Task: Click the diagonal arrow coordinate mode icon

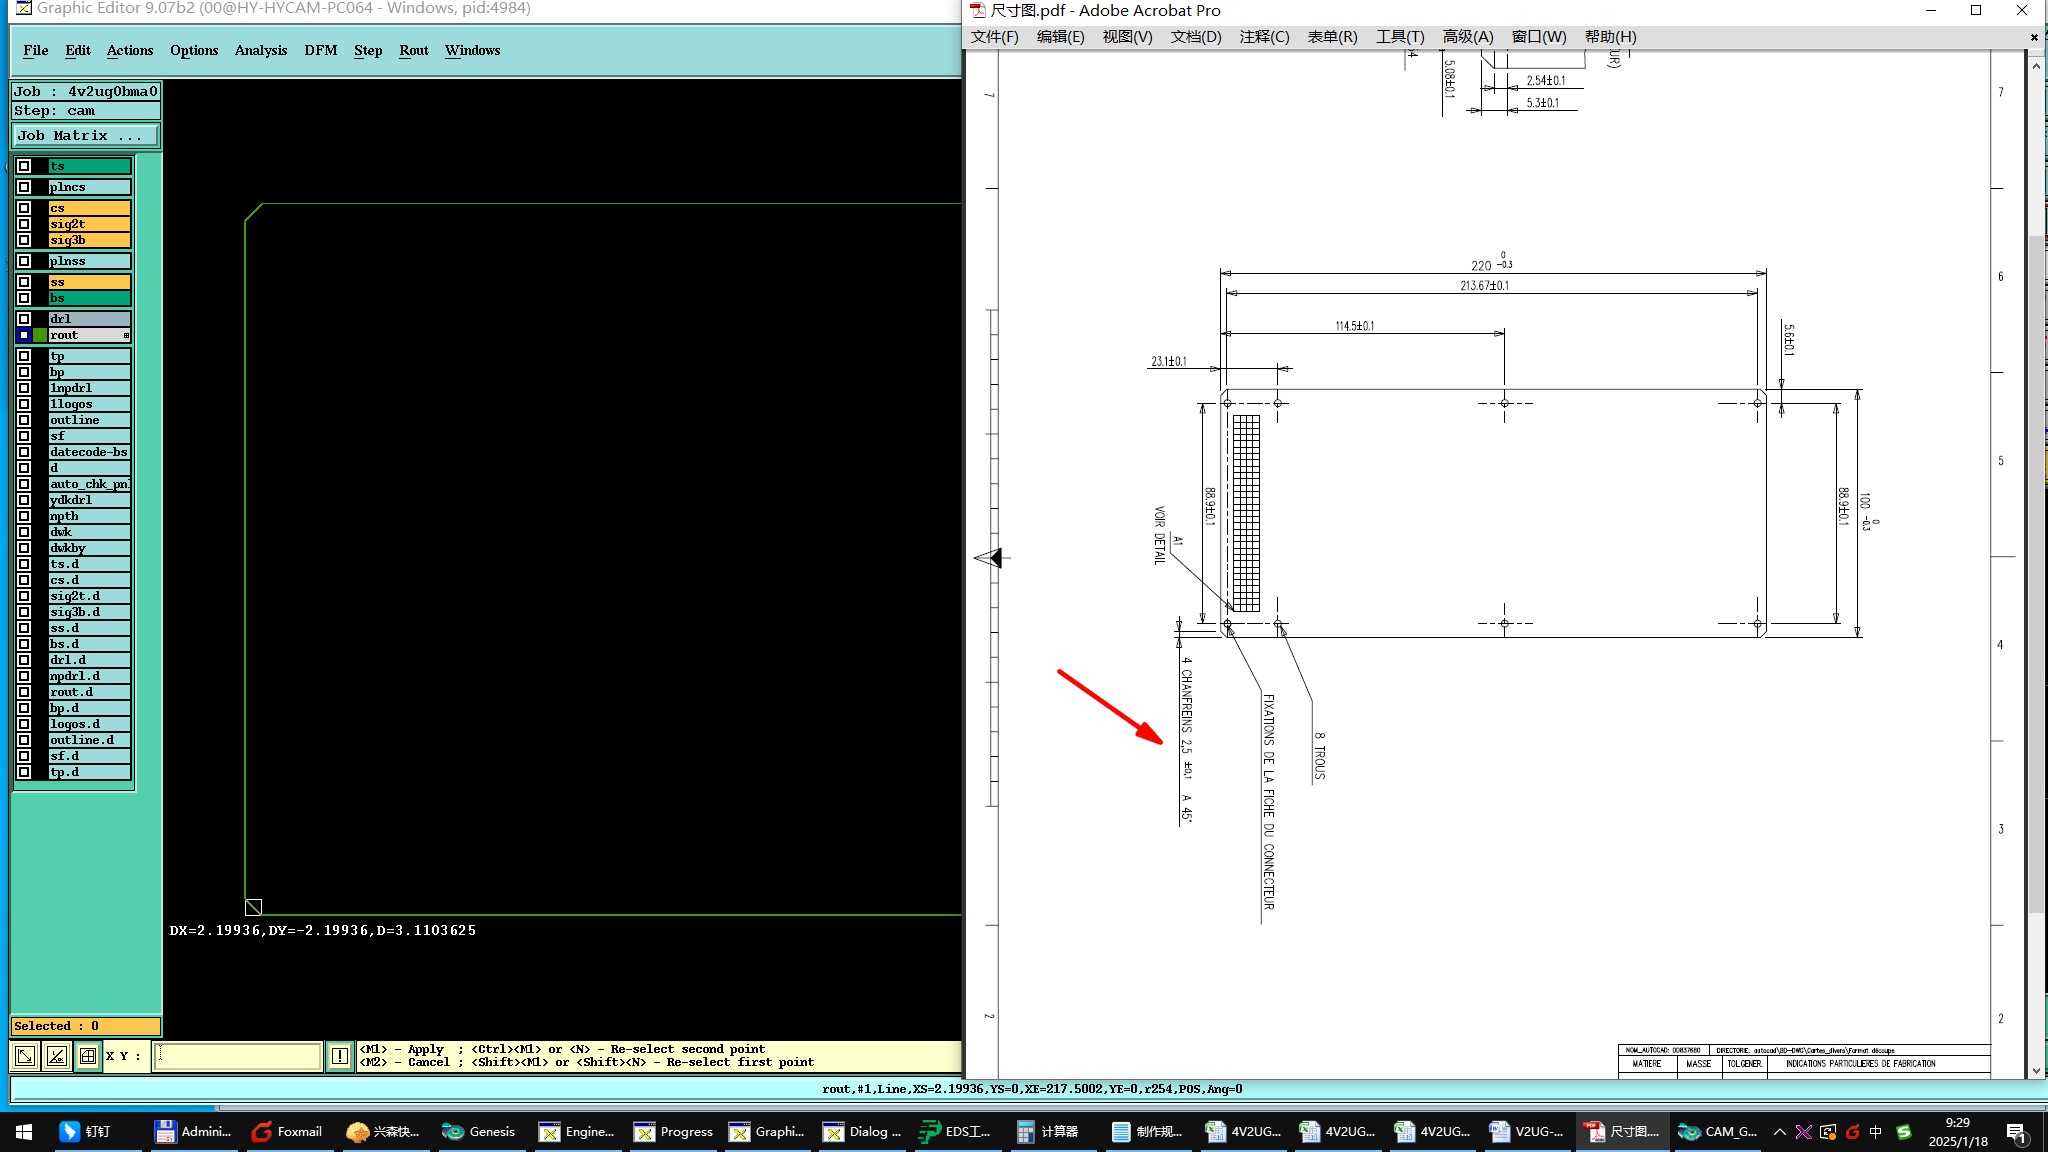Action: (x=25, y=1055)
